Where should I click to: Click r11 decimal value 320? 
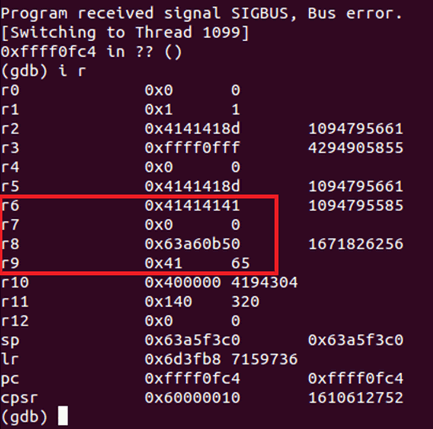tap(245, 302)
